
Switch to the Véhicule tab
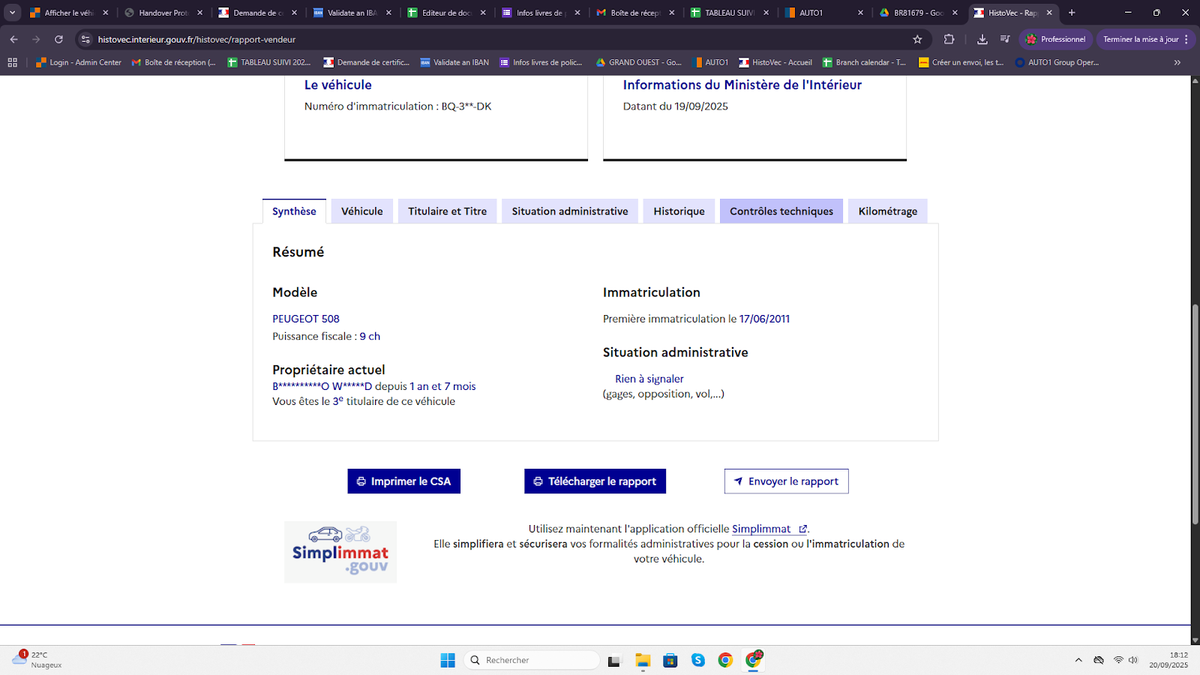point(361,211)
